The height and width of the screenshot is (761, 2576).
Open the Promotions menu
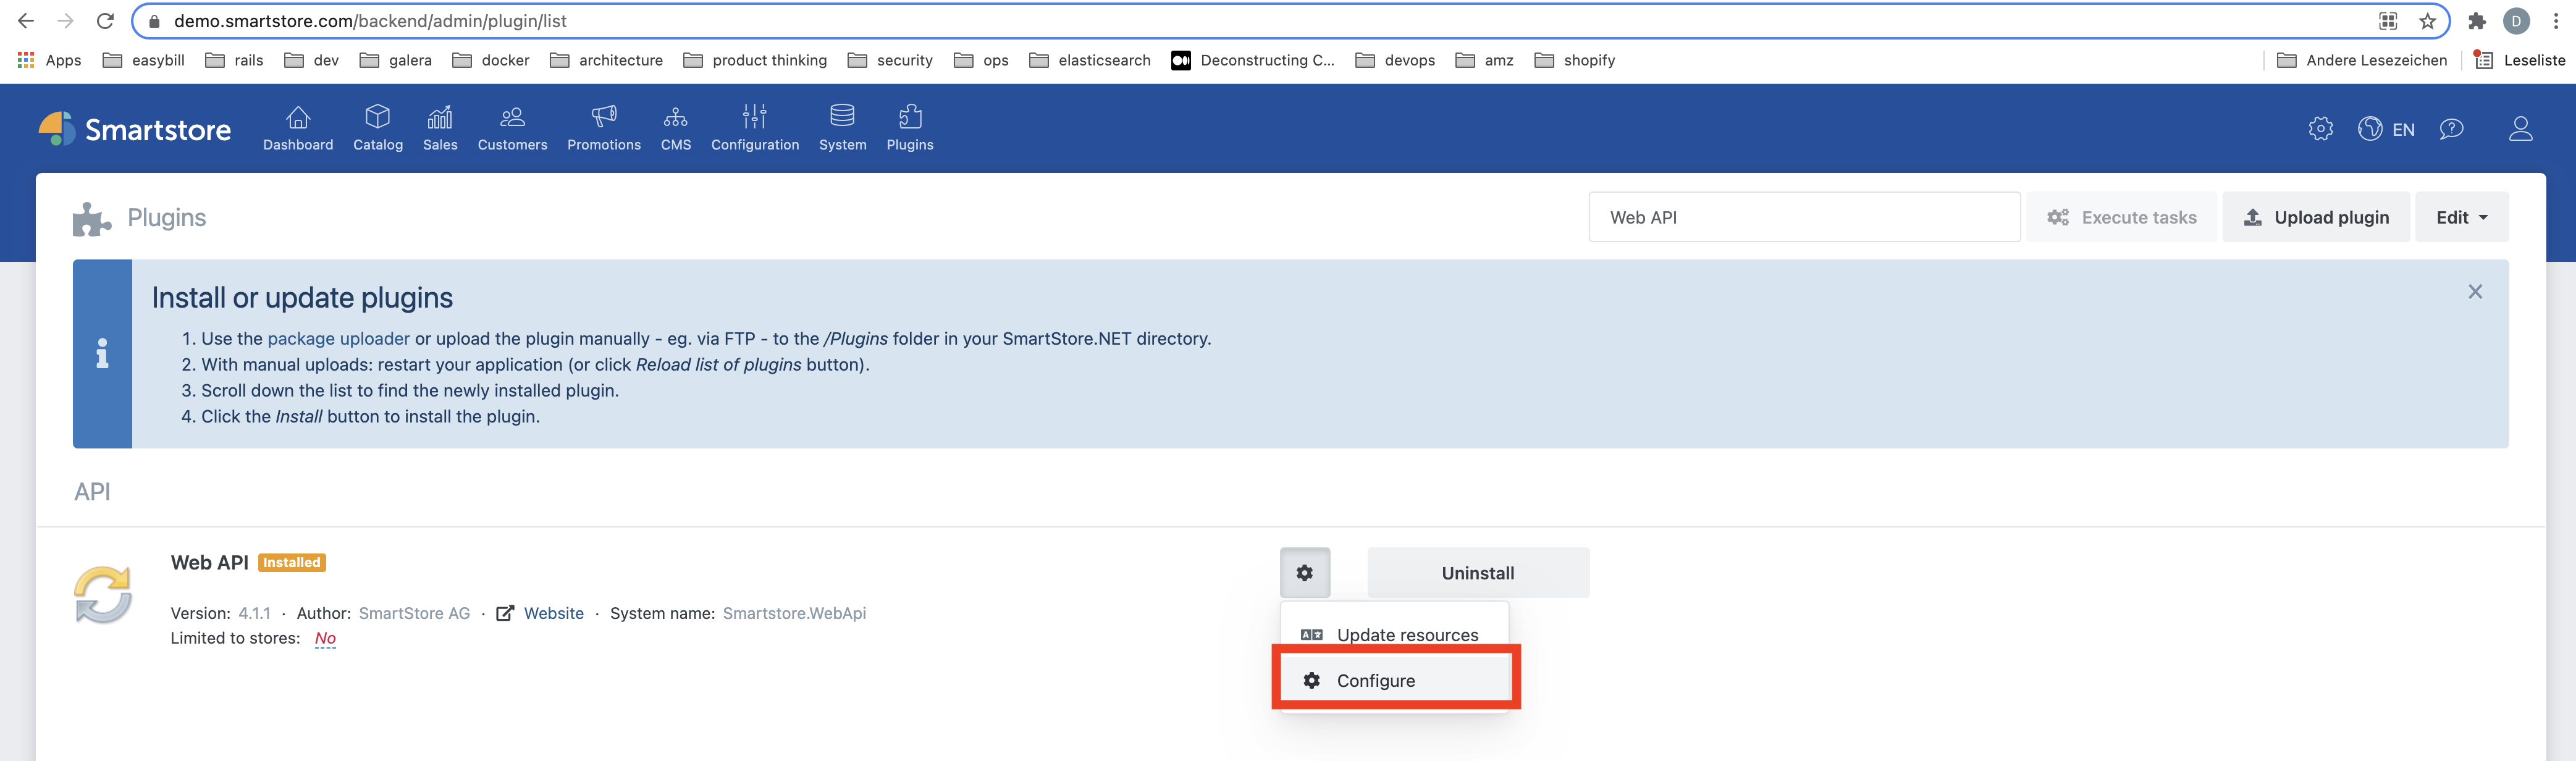pyautogui.click(x=604, y=129)
